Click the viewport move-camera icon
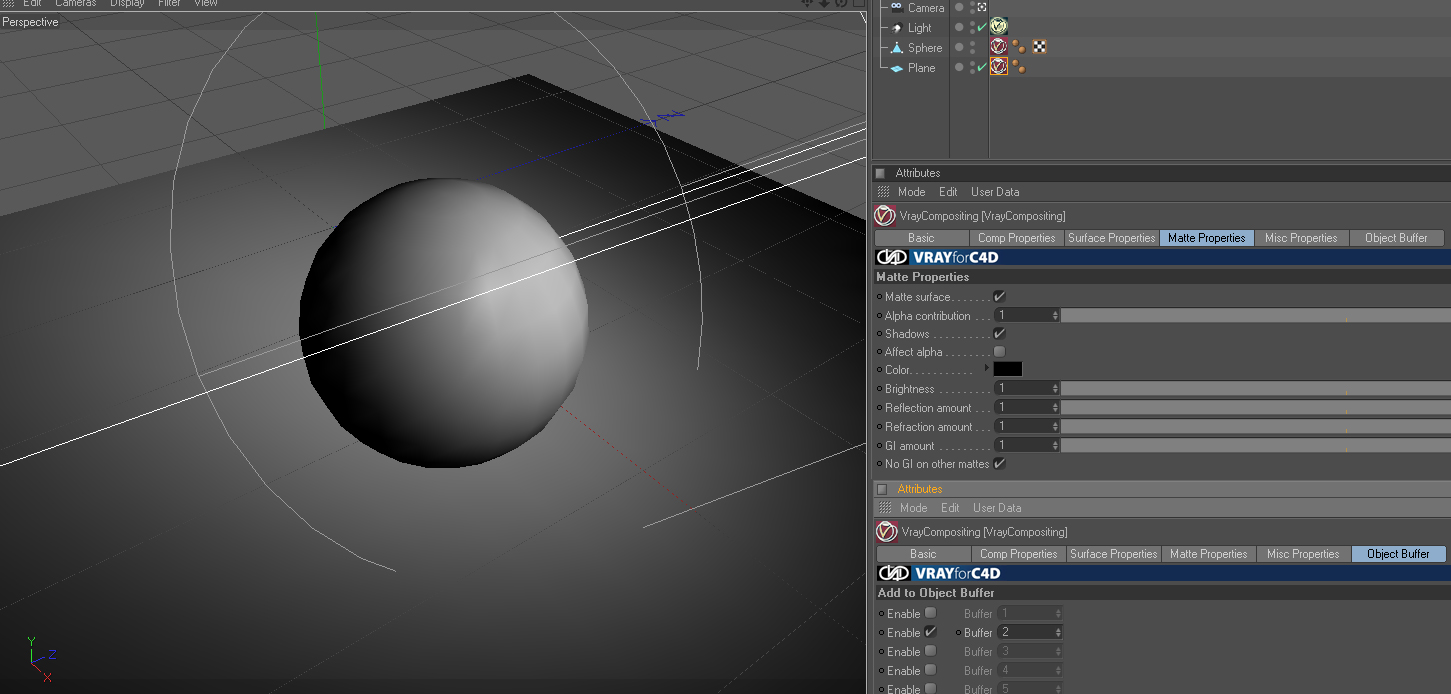 pyautogui.click(x=808, y=3)
